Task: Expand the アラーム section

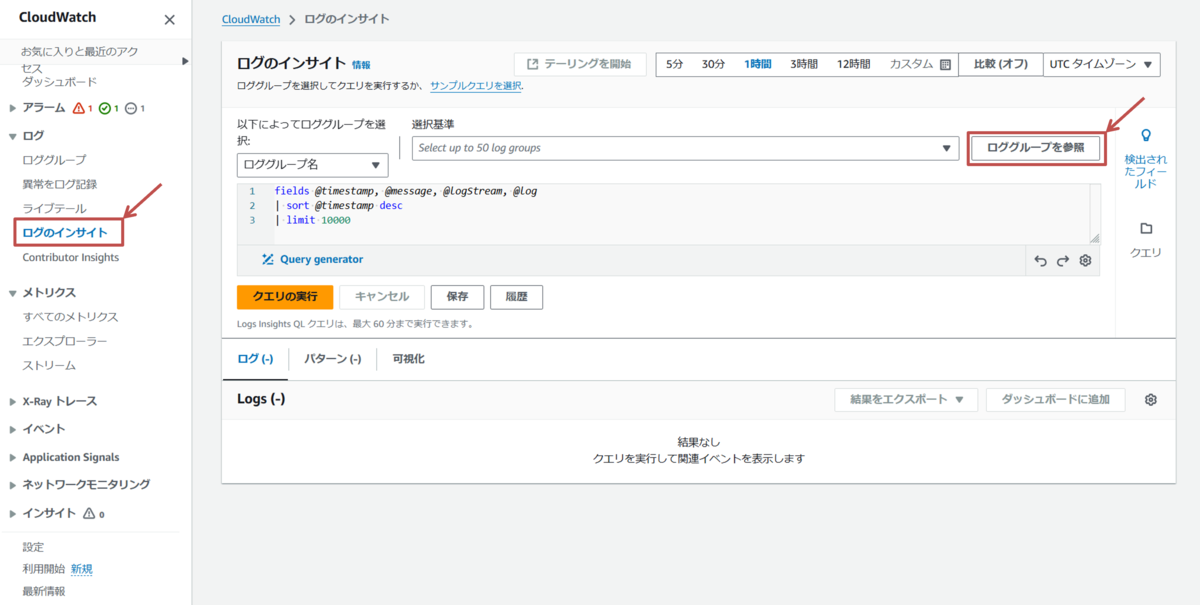Action: [12, 108]
